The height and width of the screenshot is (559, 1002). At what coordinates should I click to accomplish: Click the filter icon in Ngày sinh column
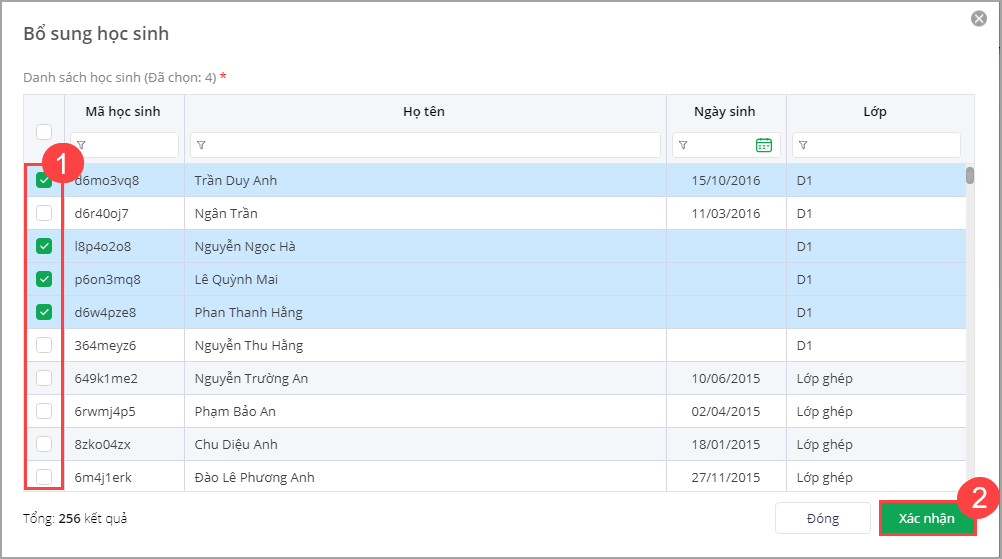point(683,145)
